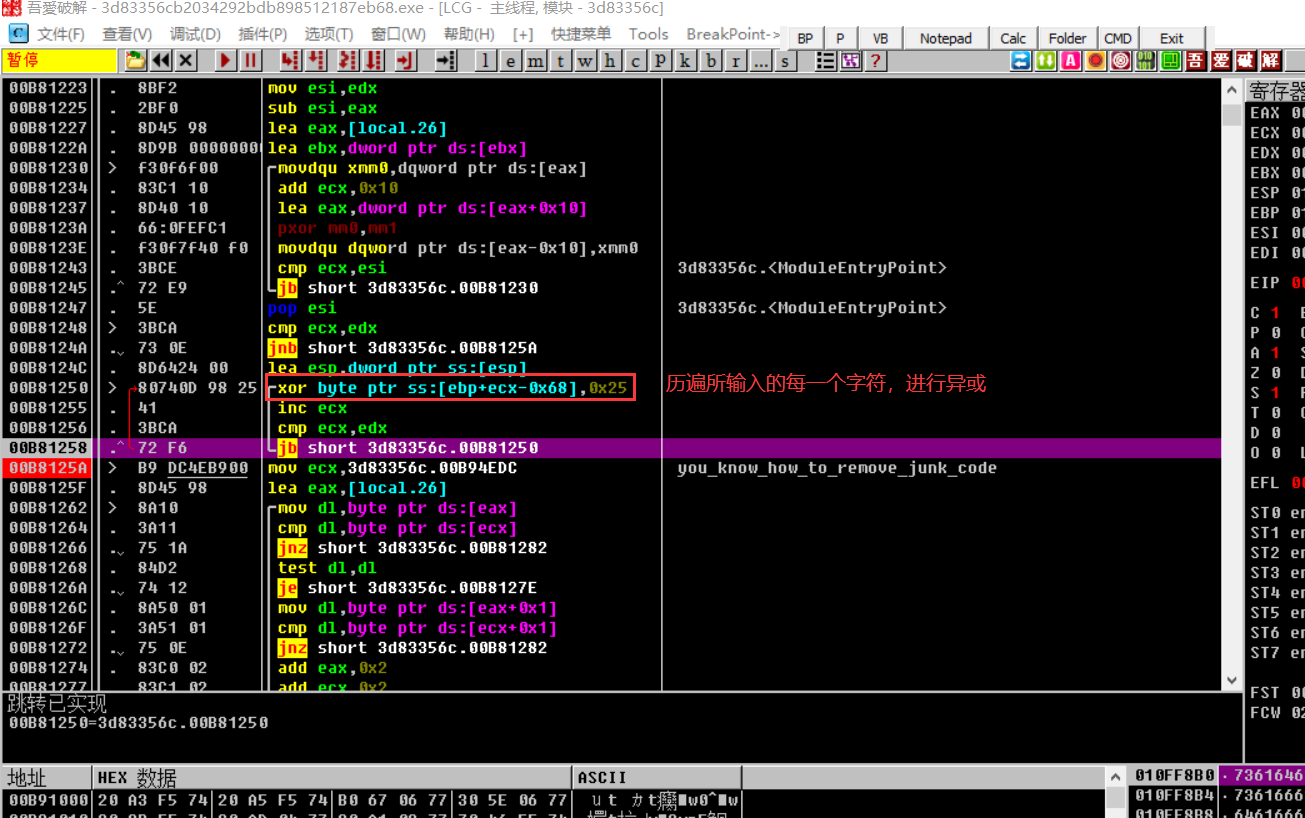Click Execute Till Return toolbar icon
1305x818 pixels.
click(405, 61)
